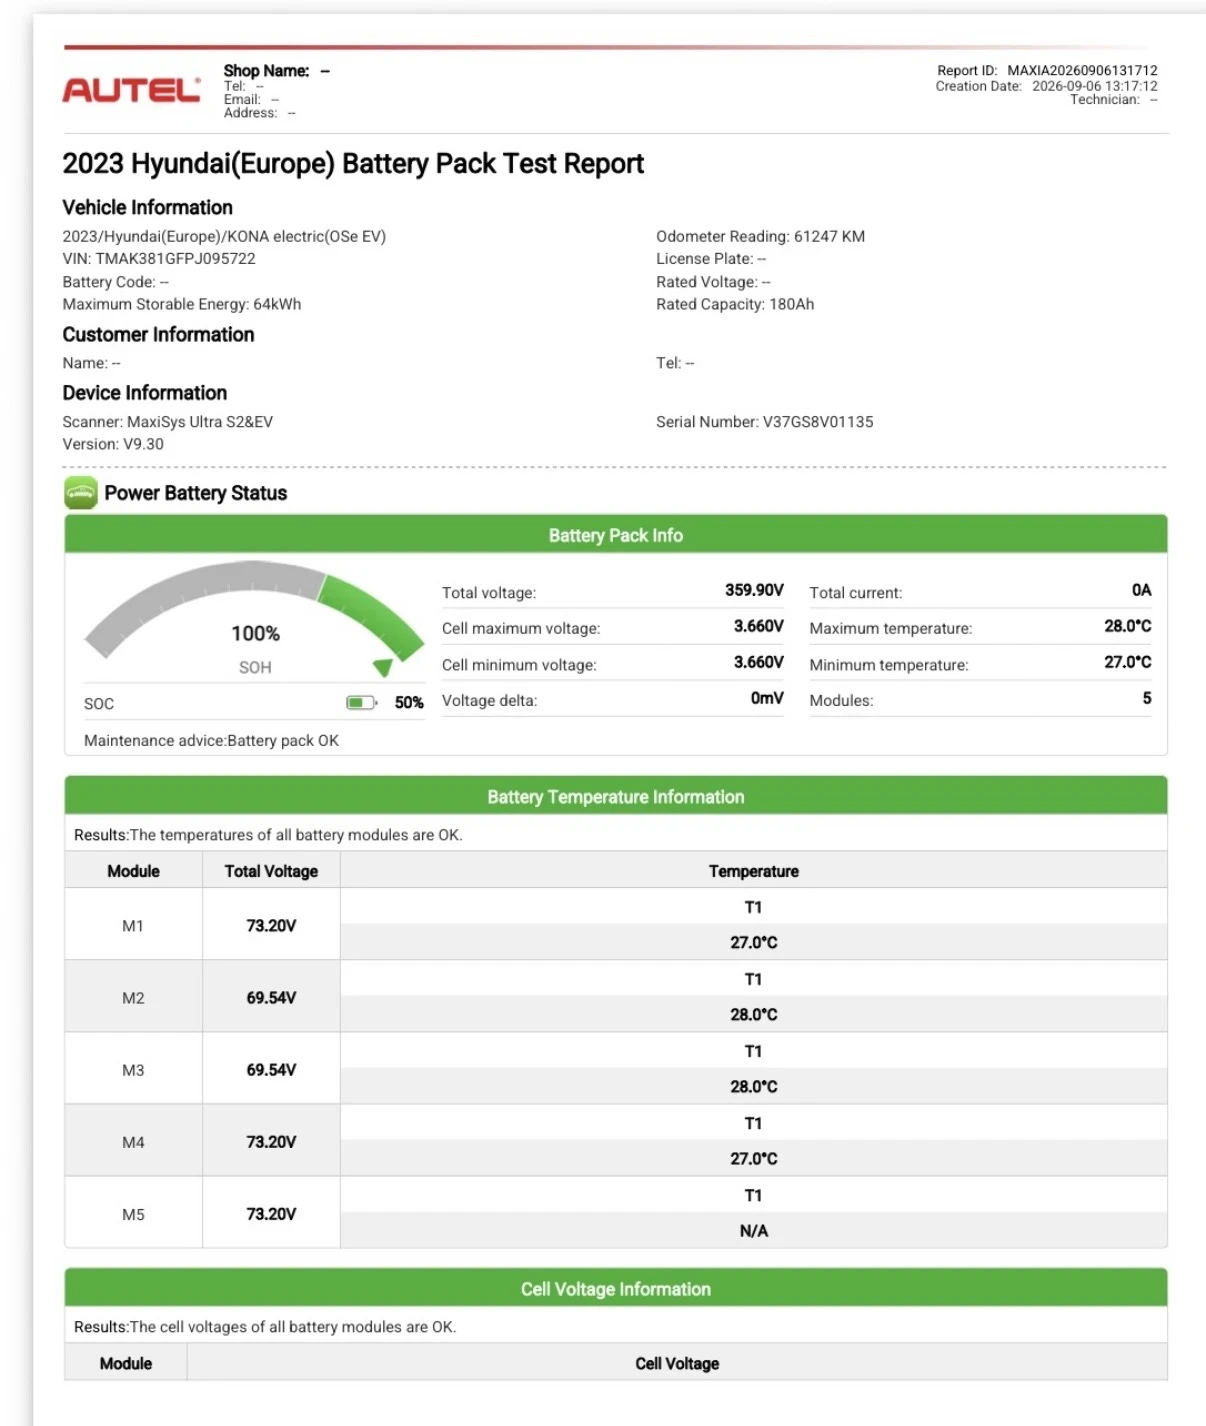Click the M4 module row label

133,1142
